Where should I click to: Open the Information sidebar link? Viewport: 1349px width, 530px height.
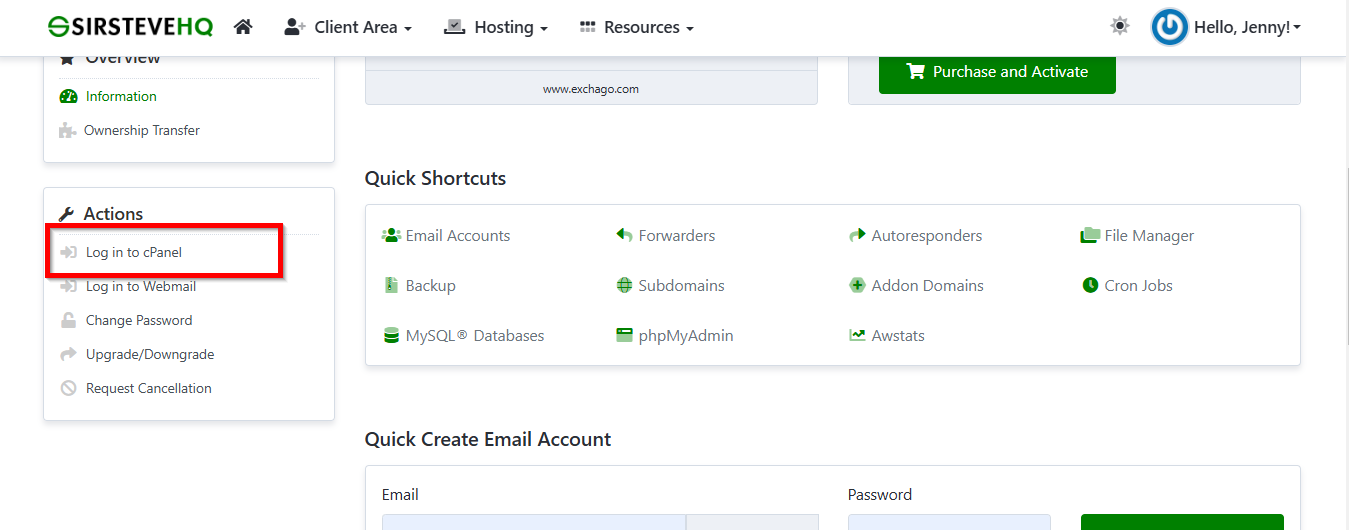coord(121,96)
